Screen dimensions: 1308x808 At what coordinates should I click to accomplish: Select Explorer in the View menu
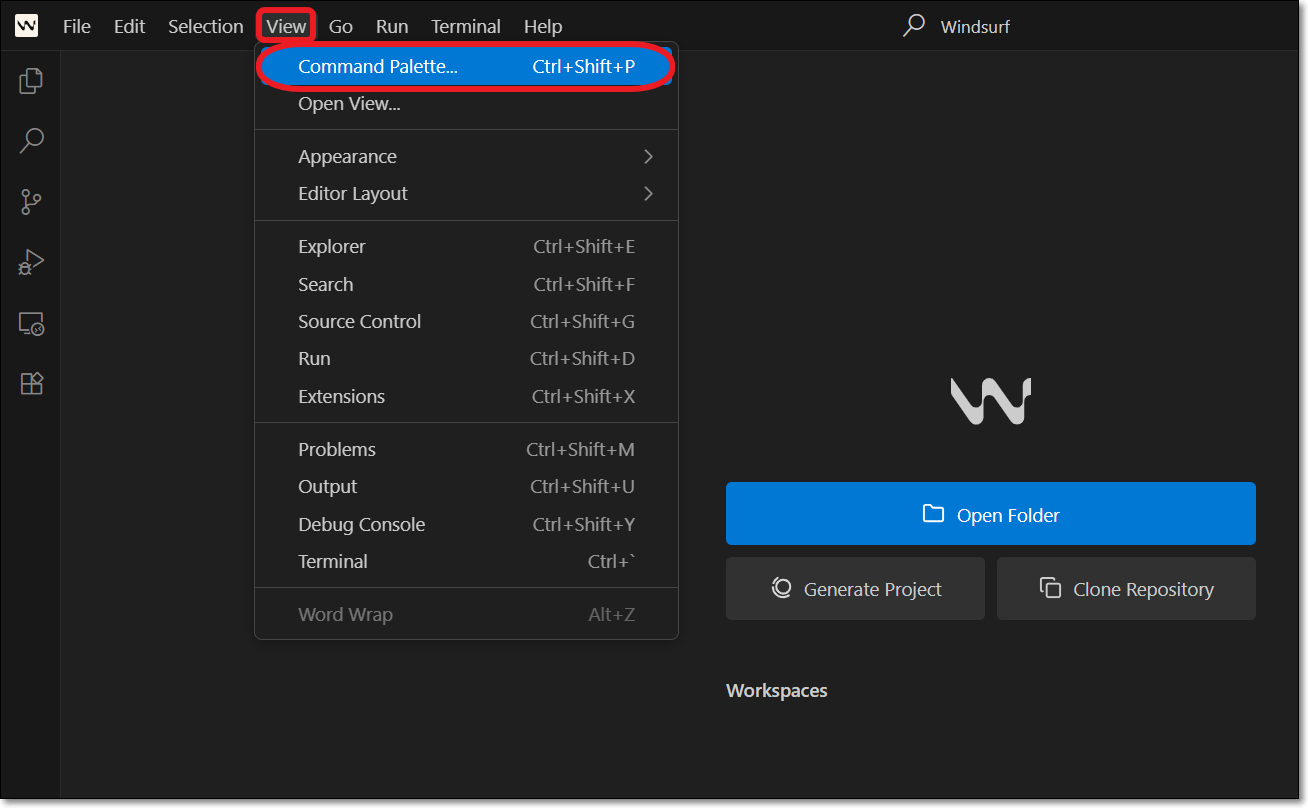pyautogui.click(x=466, y=247)
